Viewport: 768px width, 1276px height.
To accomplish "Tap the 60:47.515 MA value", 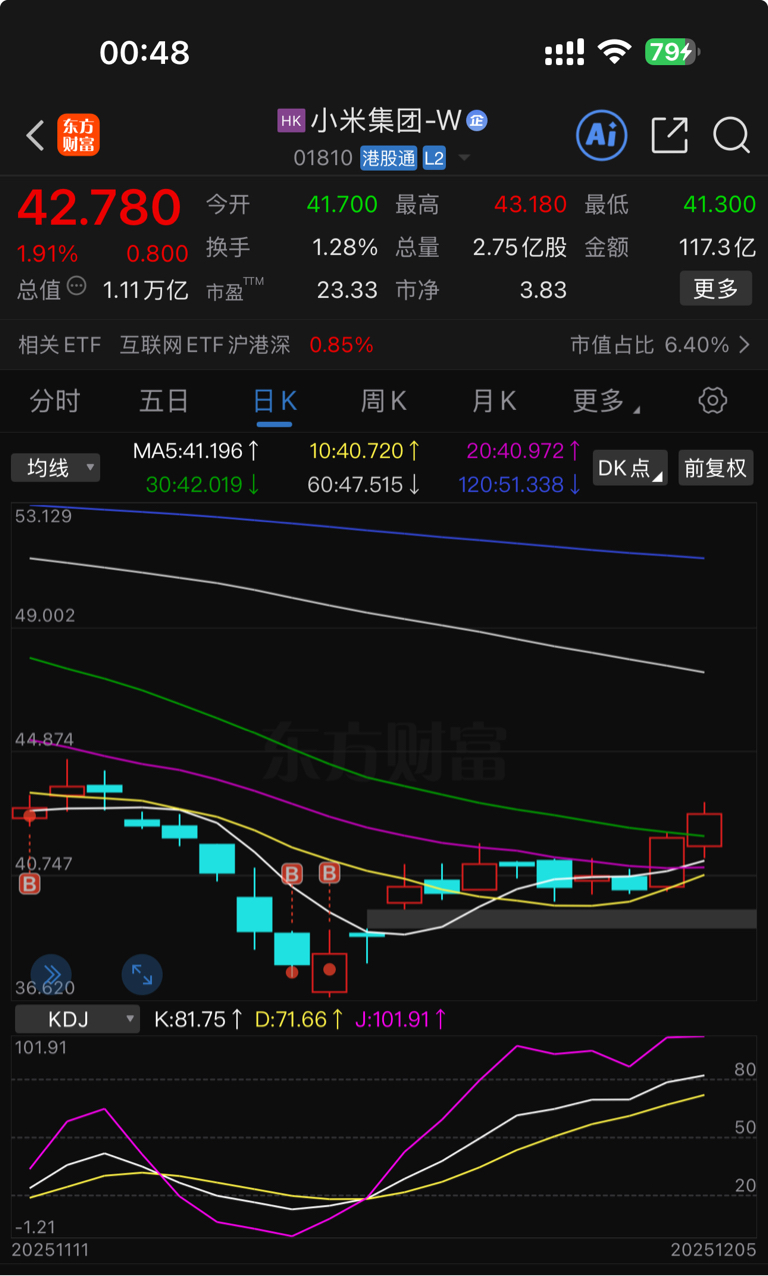I will coord(364,484).
